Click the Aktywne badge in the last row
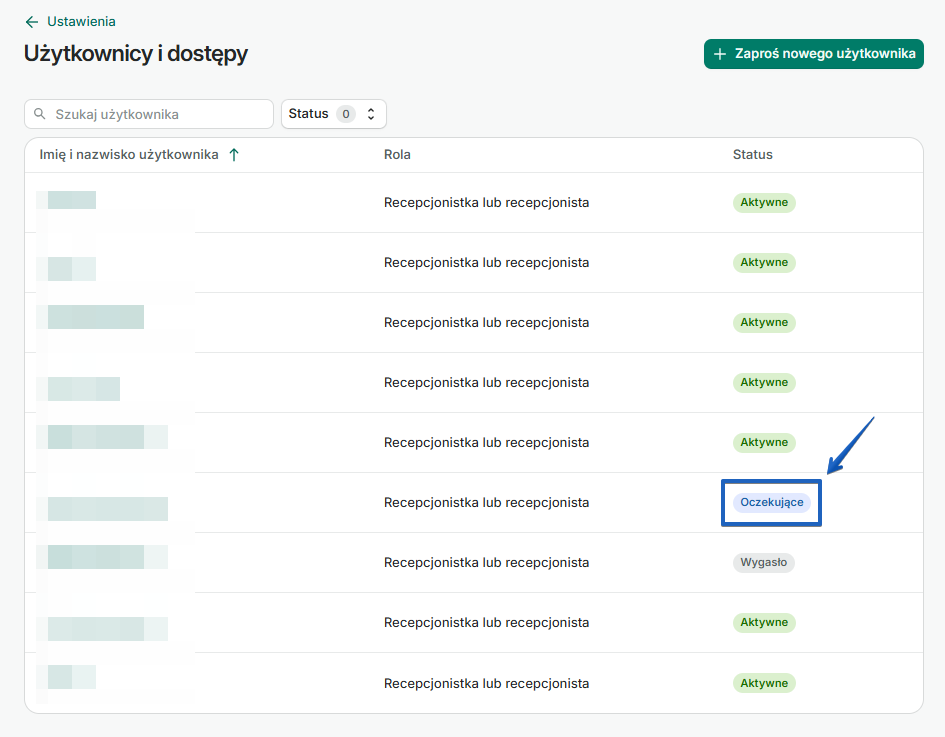Viewport: 945px width, 737px height. [x=763, y=683]
